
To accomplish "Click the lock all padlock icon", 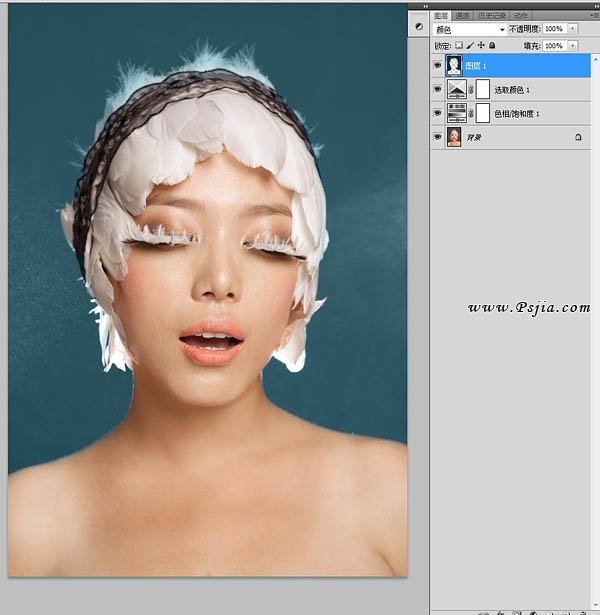I will 492,46.
